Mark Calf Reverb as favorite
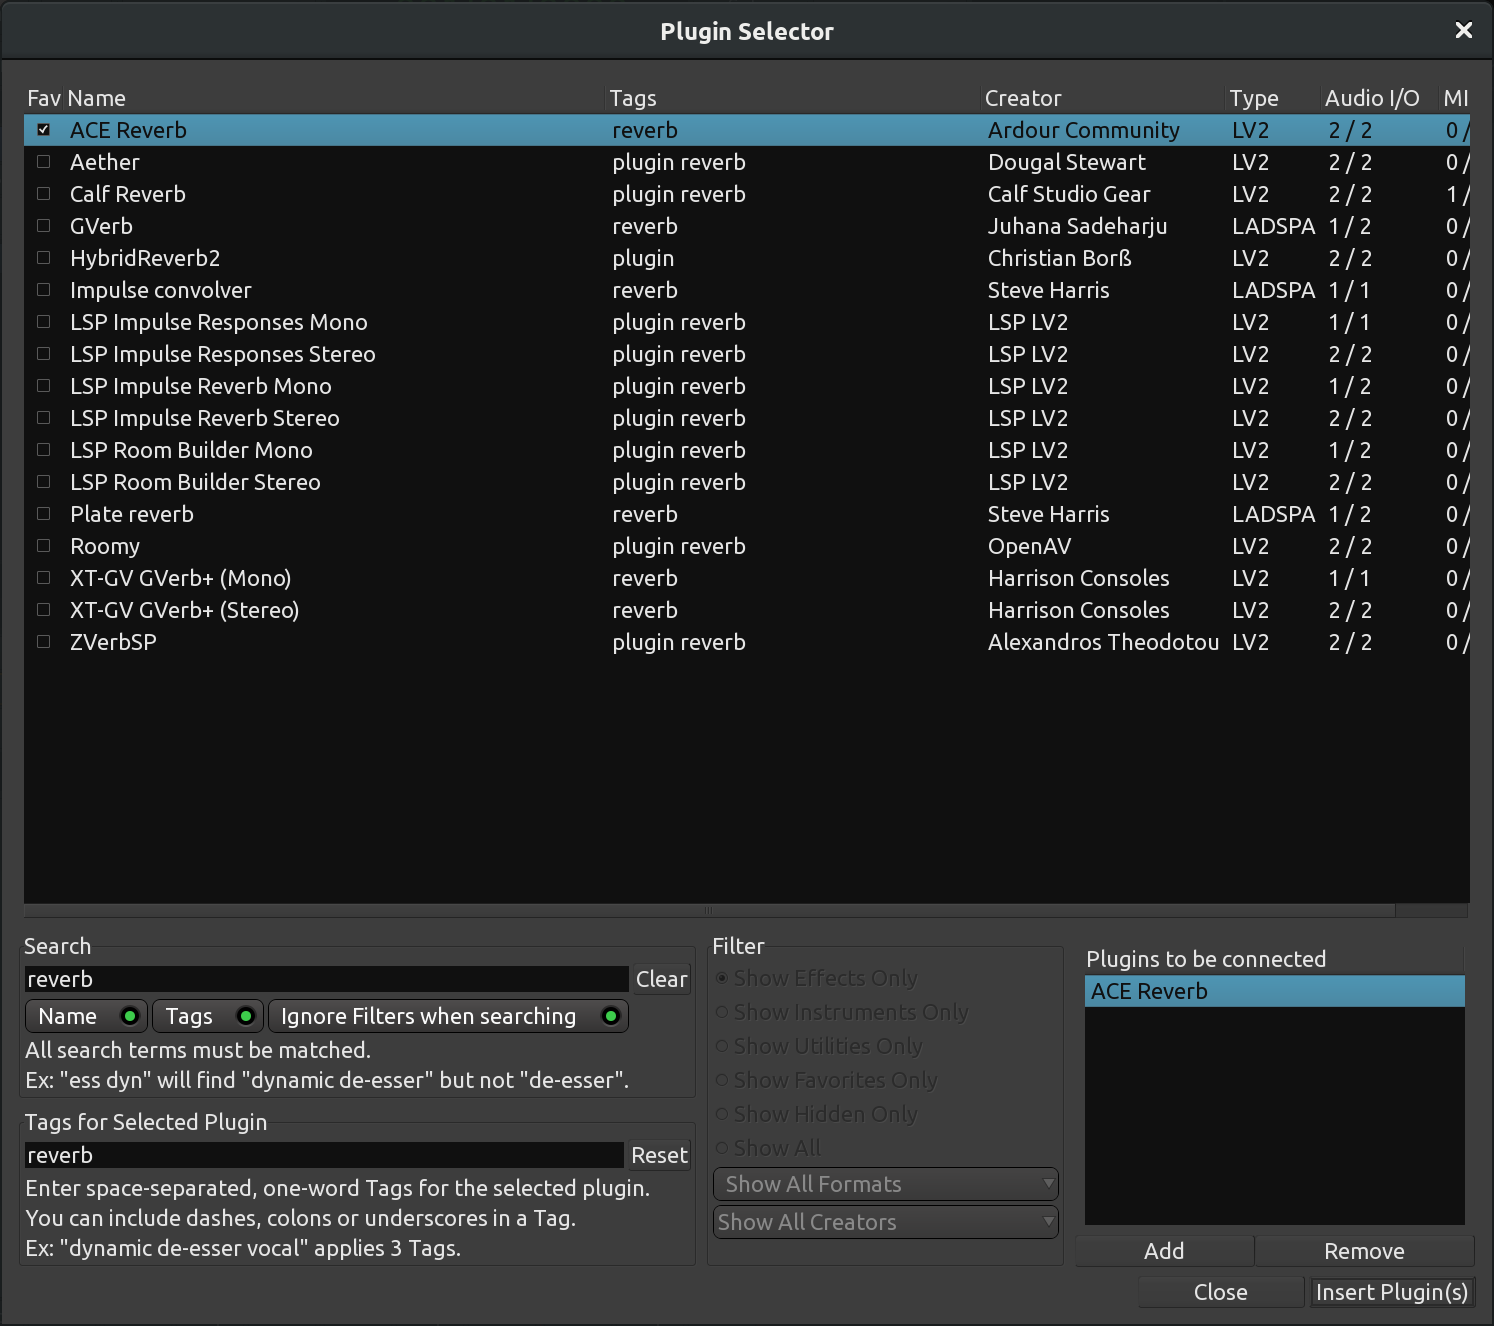The height and width of the screenshot is (1326, 1494). pyautogui.click(x=44, y=194)
